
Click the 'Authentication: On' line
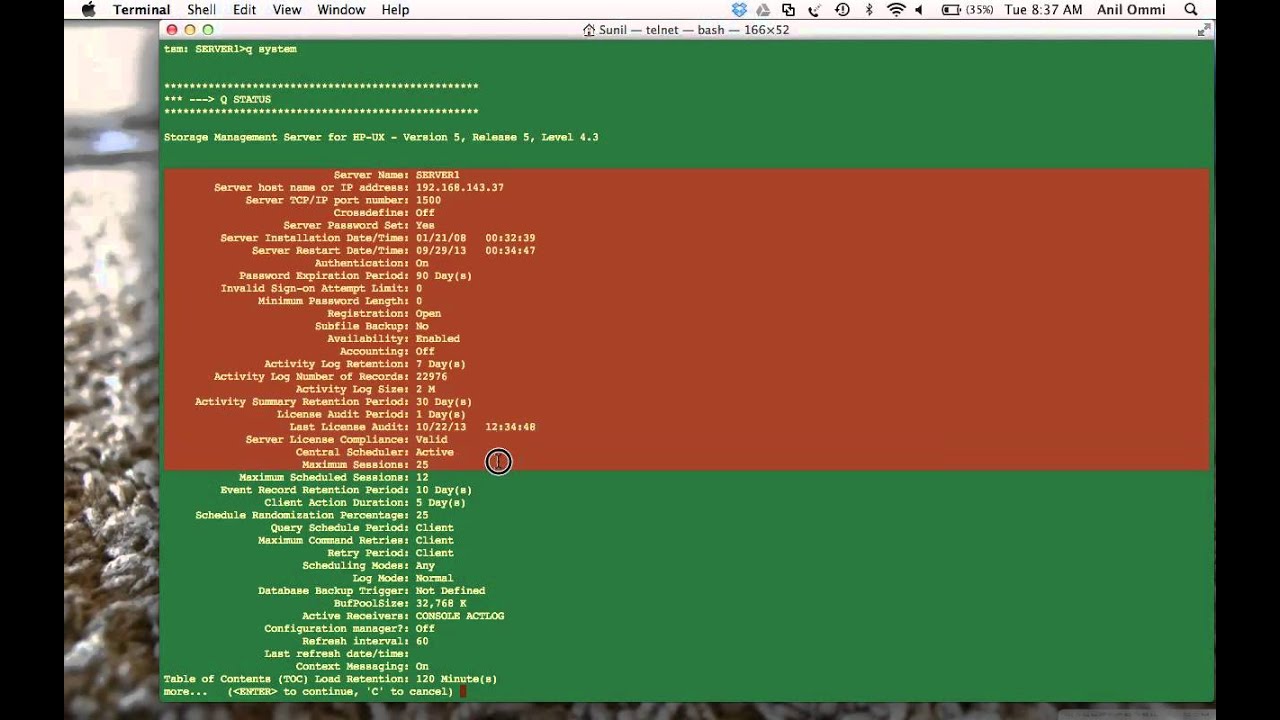[x=371, y=263]
